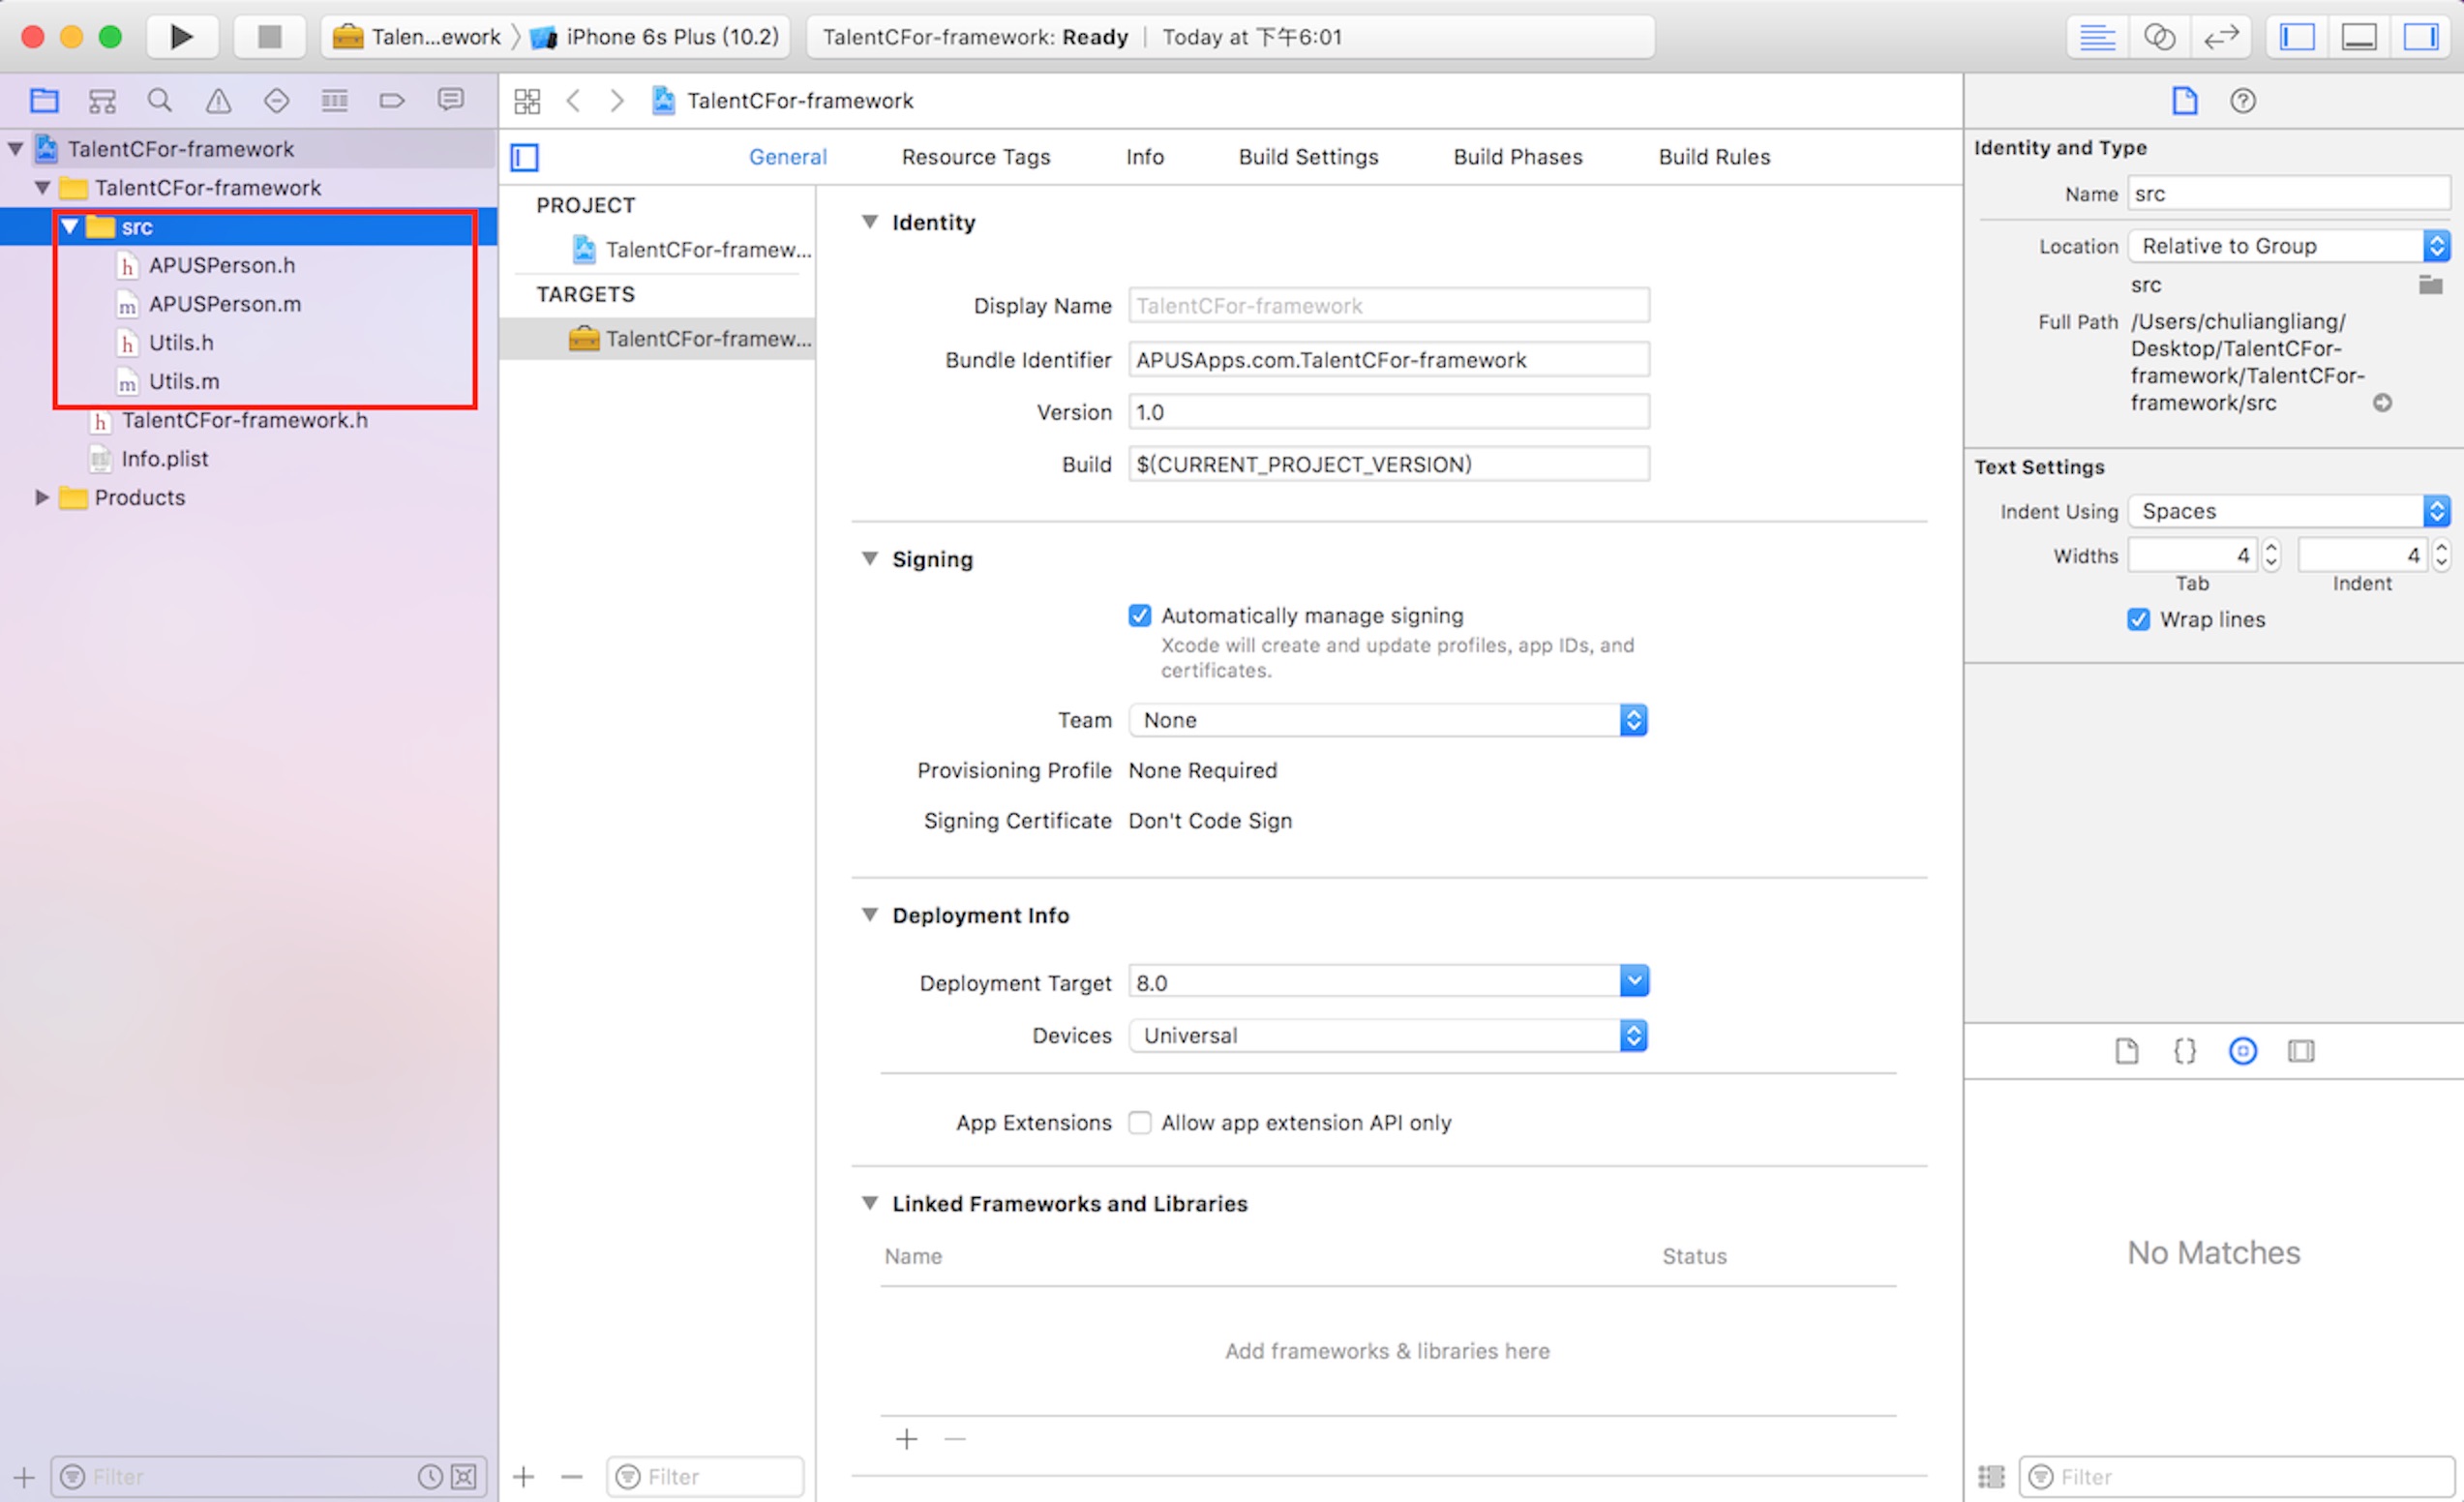
Task: Add a linked framework with plus button
Action: tap(906, 1438)
